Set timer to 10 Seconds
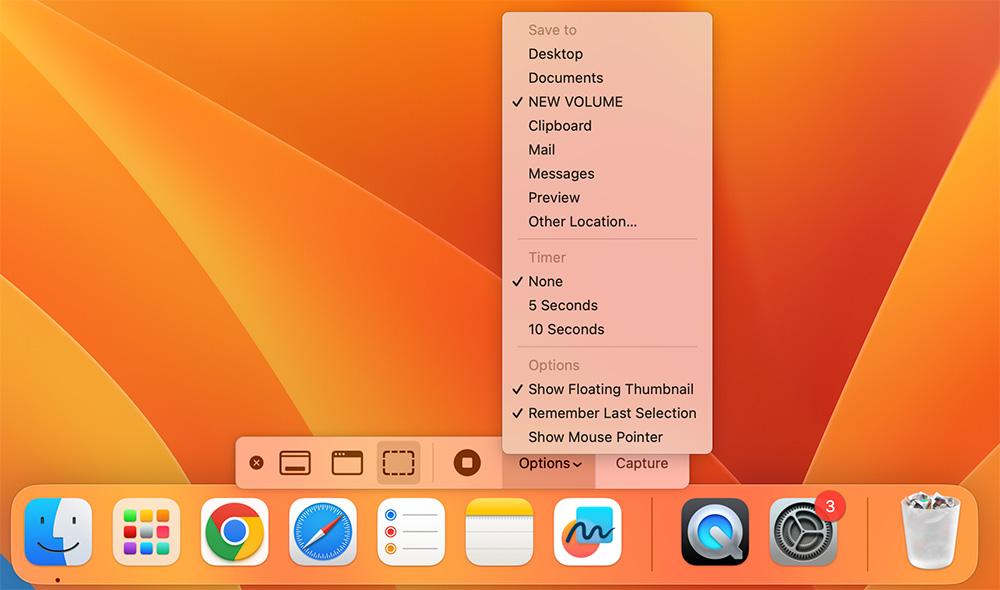 click(566, 329)
